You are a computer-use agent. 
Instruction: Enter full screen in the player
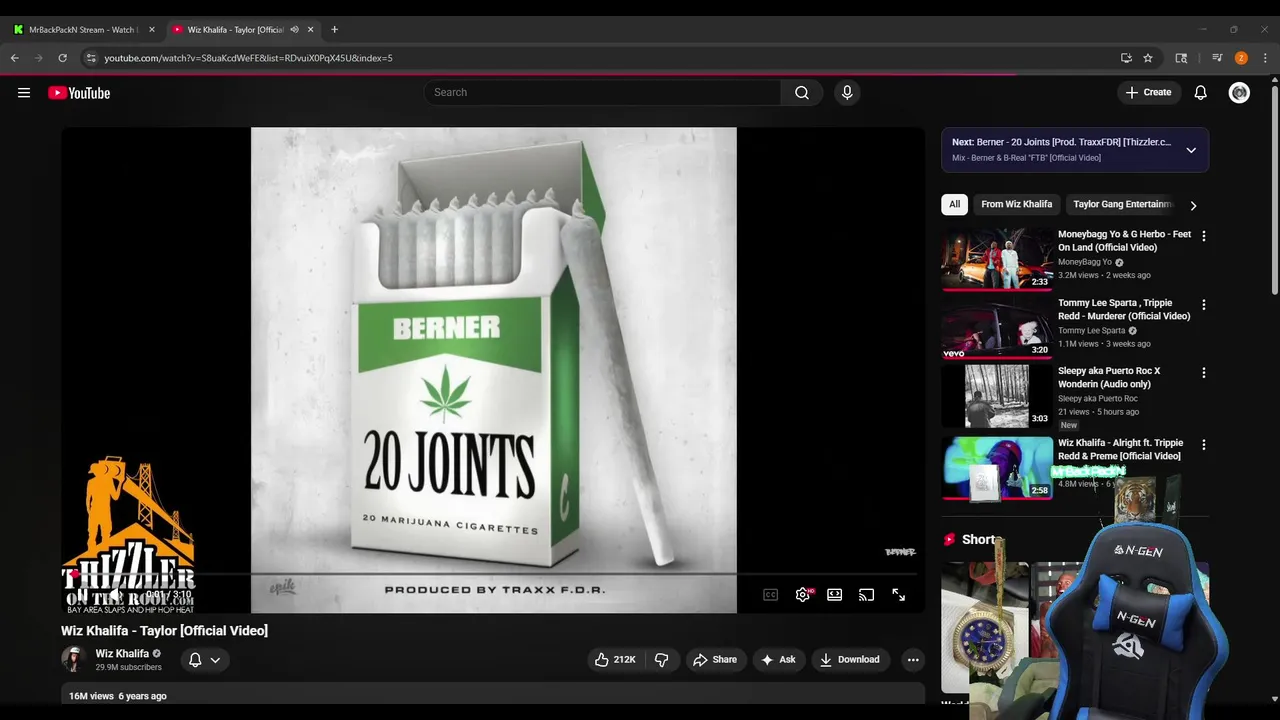pos(899,595)
